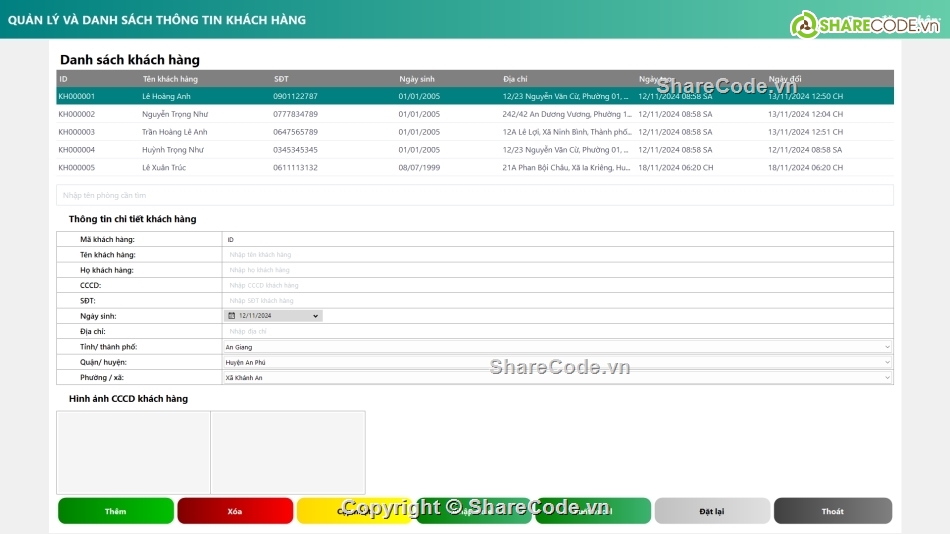Select row KH000004
This screenshot has height=534, width=950.
[x=475, y=150]
